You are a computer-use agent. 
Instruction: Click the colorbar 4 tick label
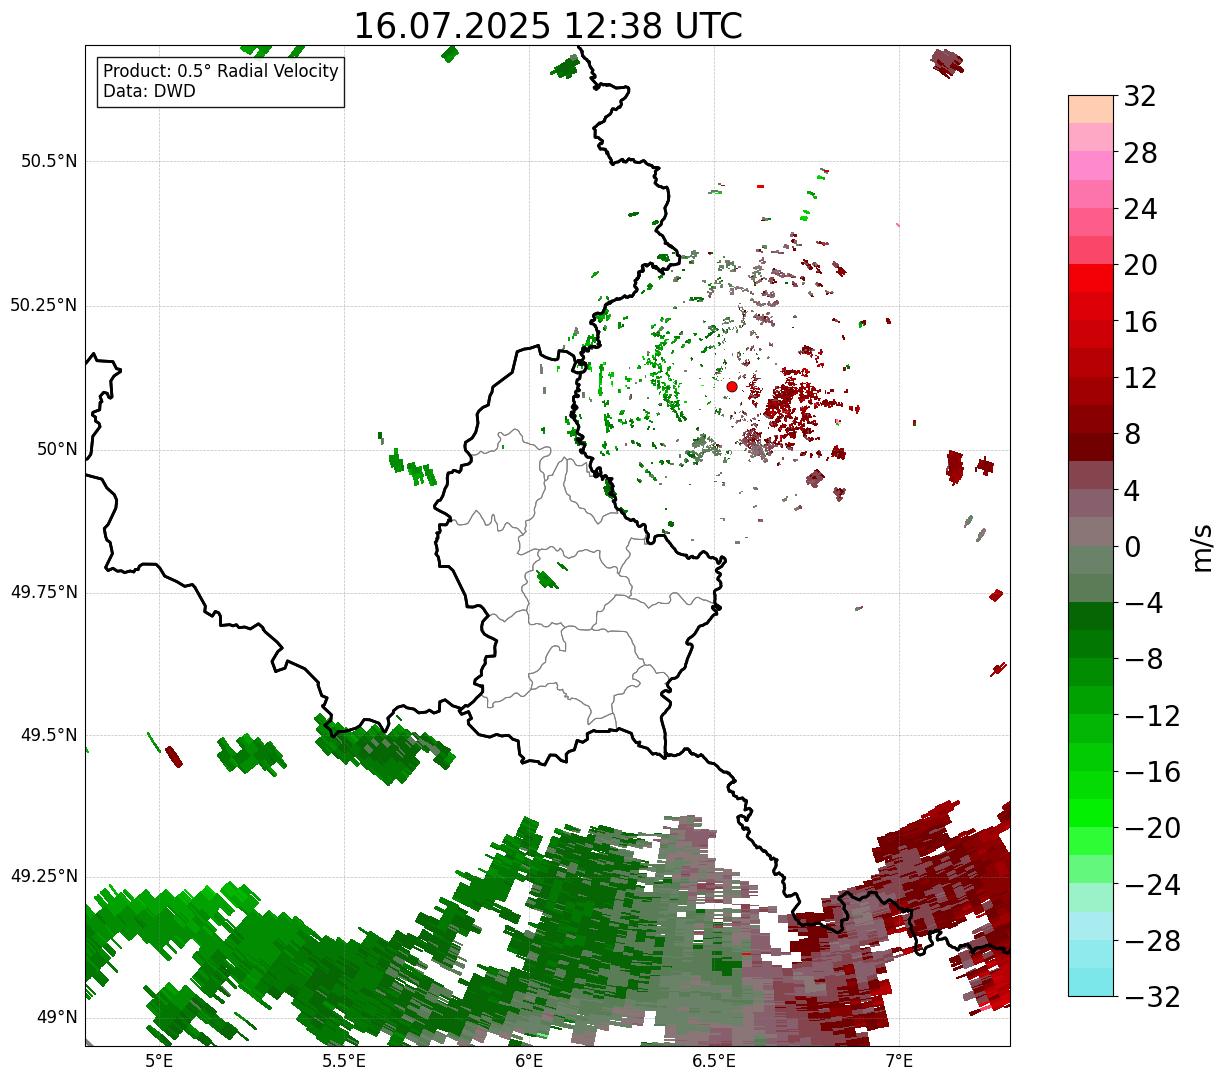point(1132,491)
